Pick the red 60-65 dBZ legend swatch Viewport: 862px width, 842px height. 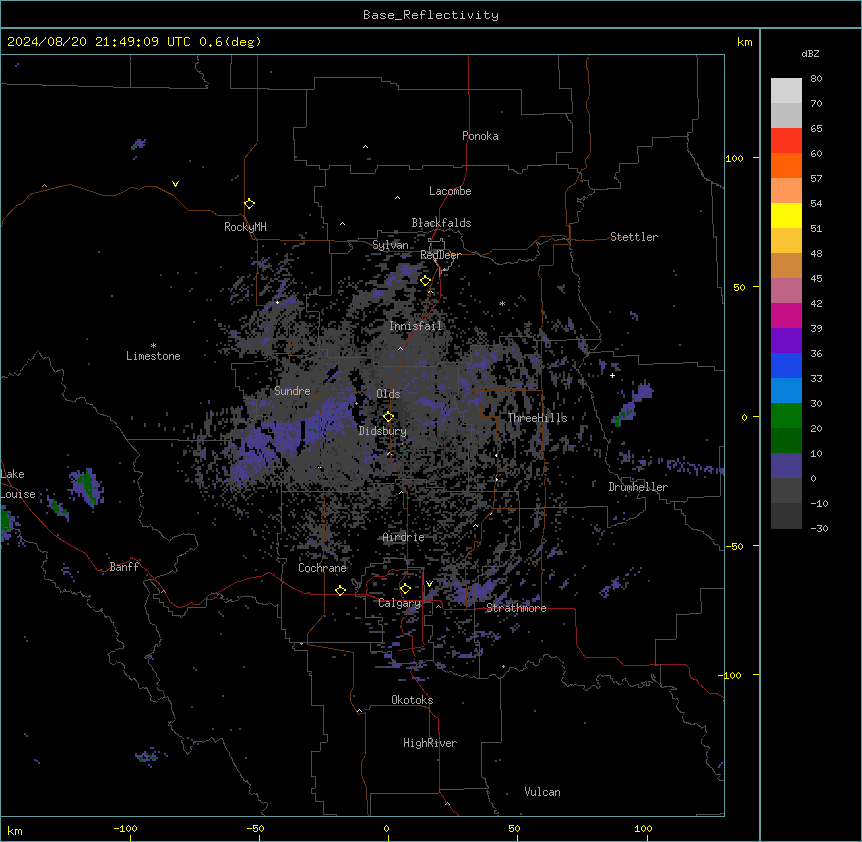point(786,141)
